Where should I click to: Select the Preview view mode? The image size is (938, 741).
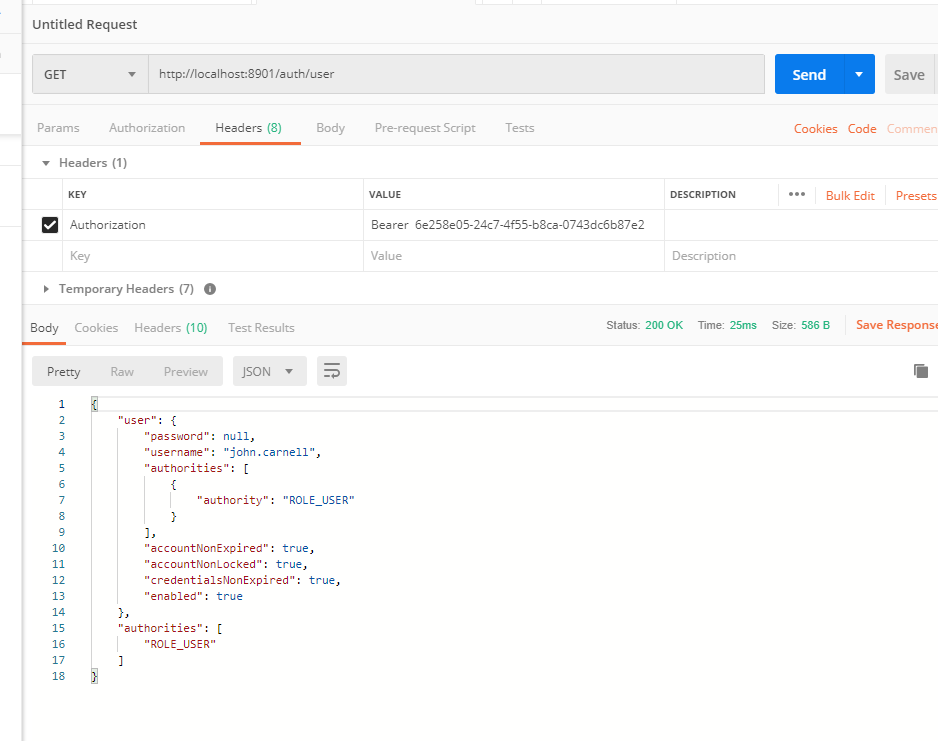[x=185, y=371]
